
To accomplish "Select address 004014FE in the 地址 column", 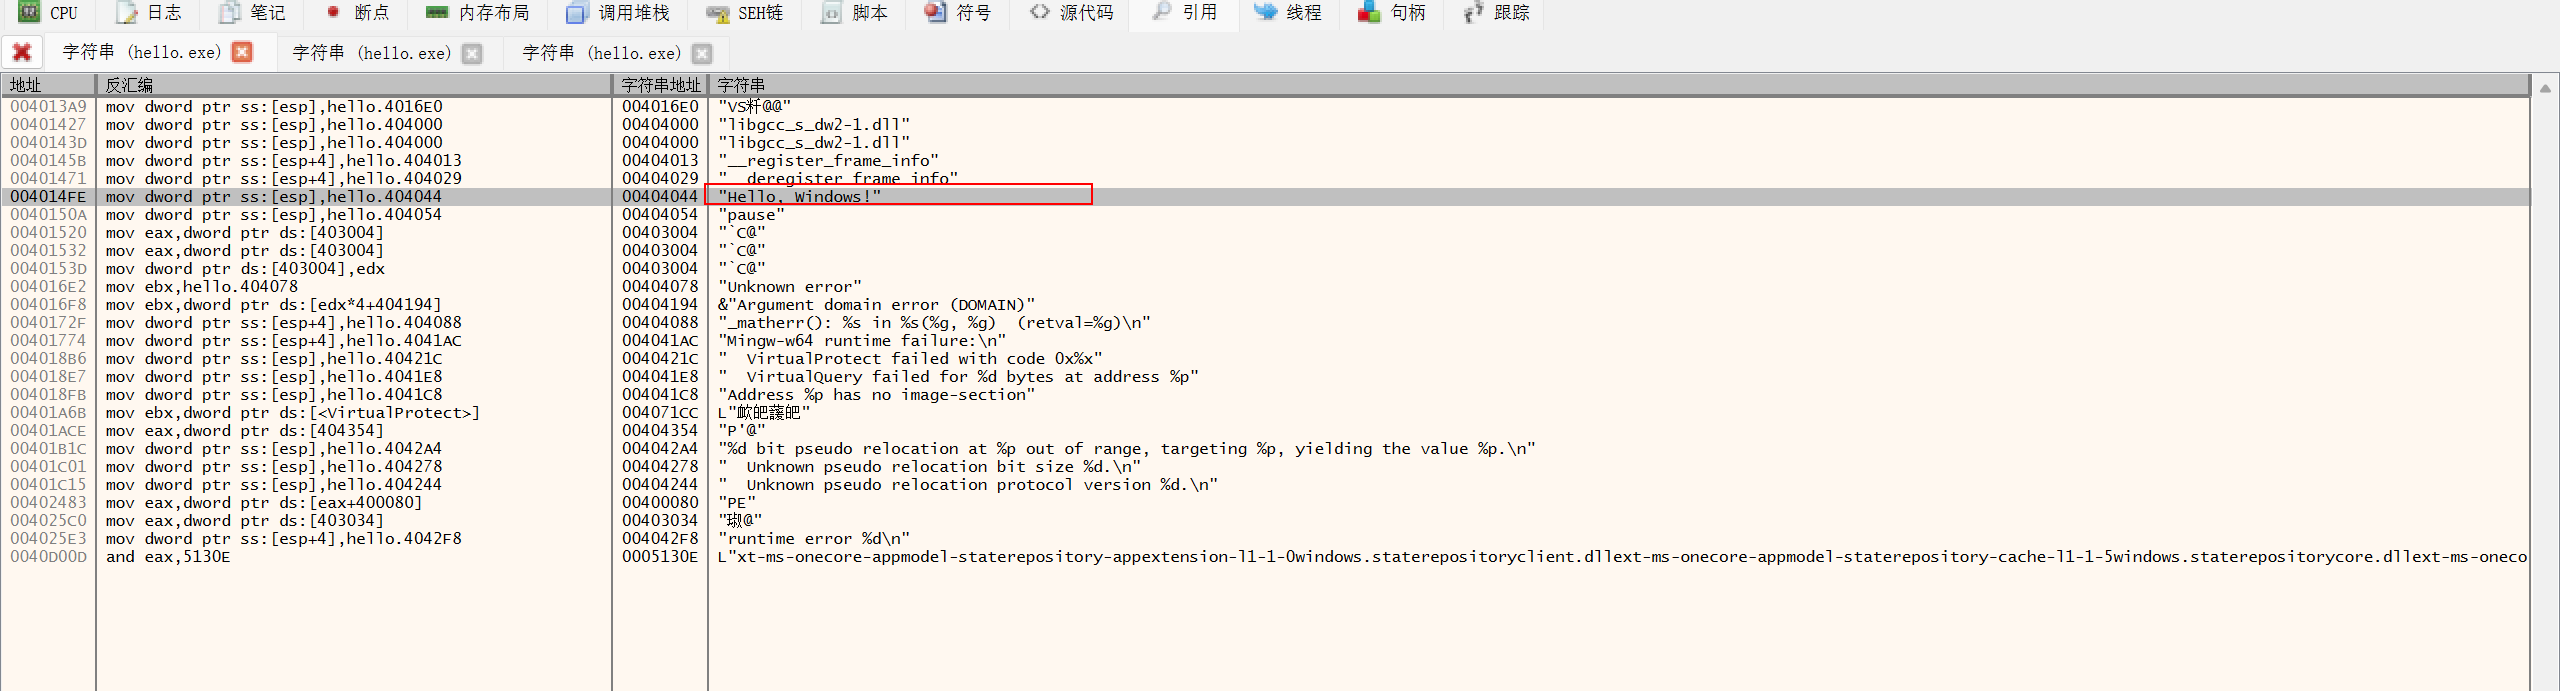I will [49, 197].
